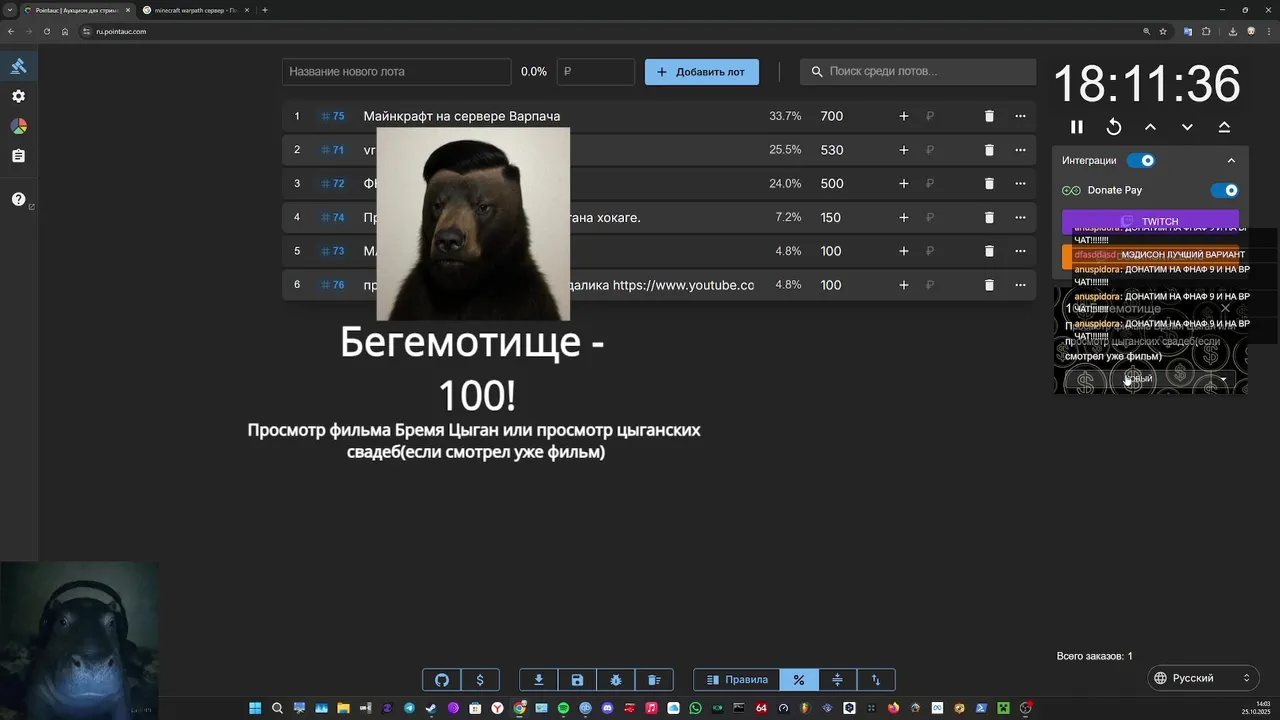This screenshot has width=1280, height=720.
Task: Click plus icon on the 530 lot
Action: tap(904, 150)
